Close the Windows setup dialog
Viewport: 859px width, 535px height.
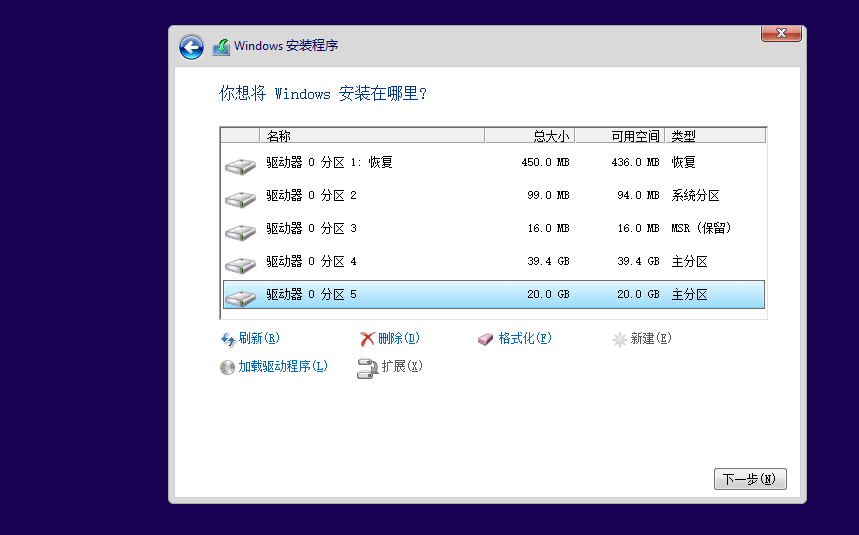pos(781,33)
